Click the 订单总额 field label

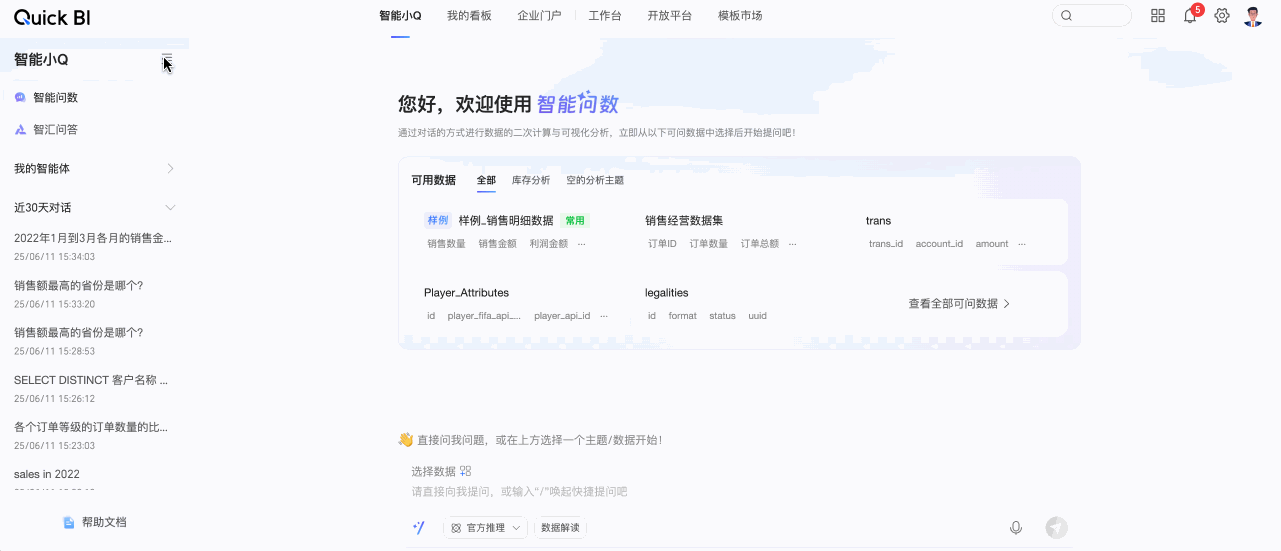[x=759, y=244]
